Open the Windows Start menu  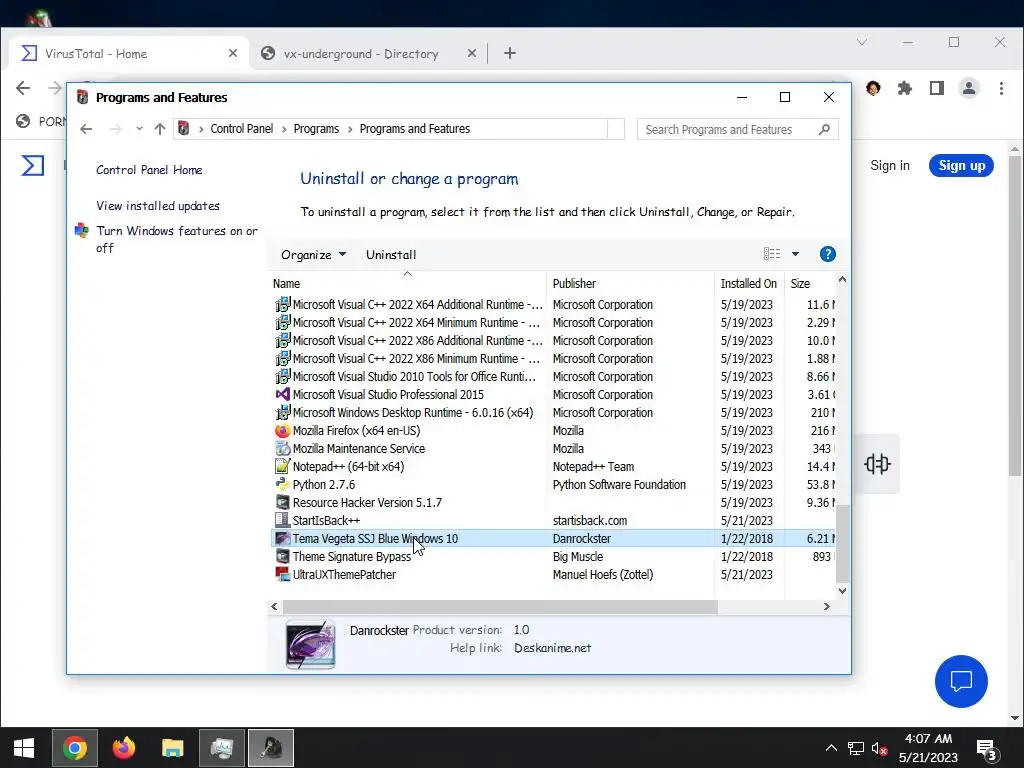click(24, 748)
